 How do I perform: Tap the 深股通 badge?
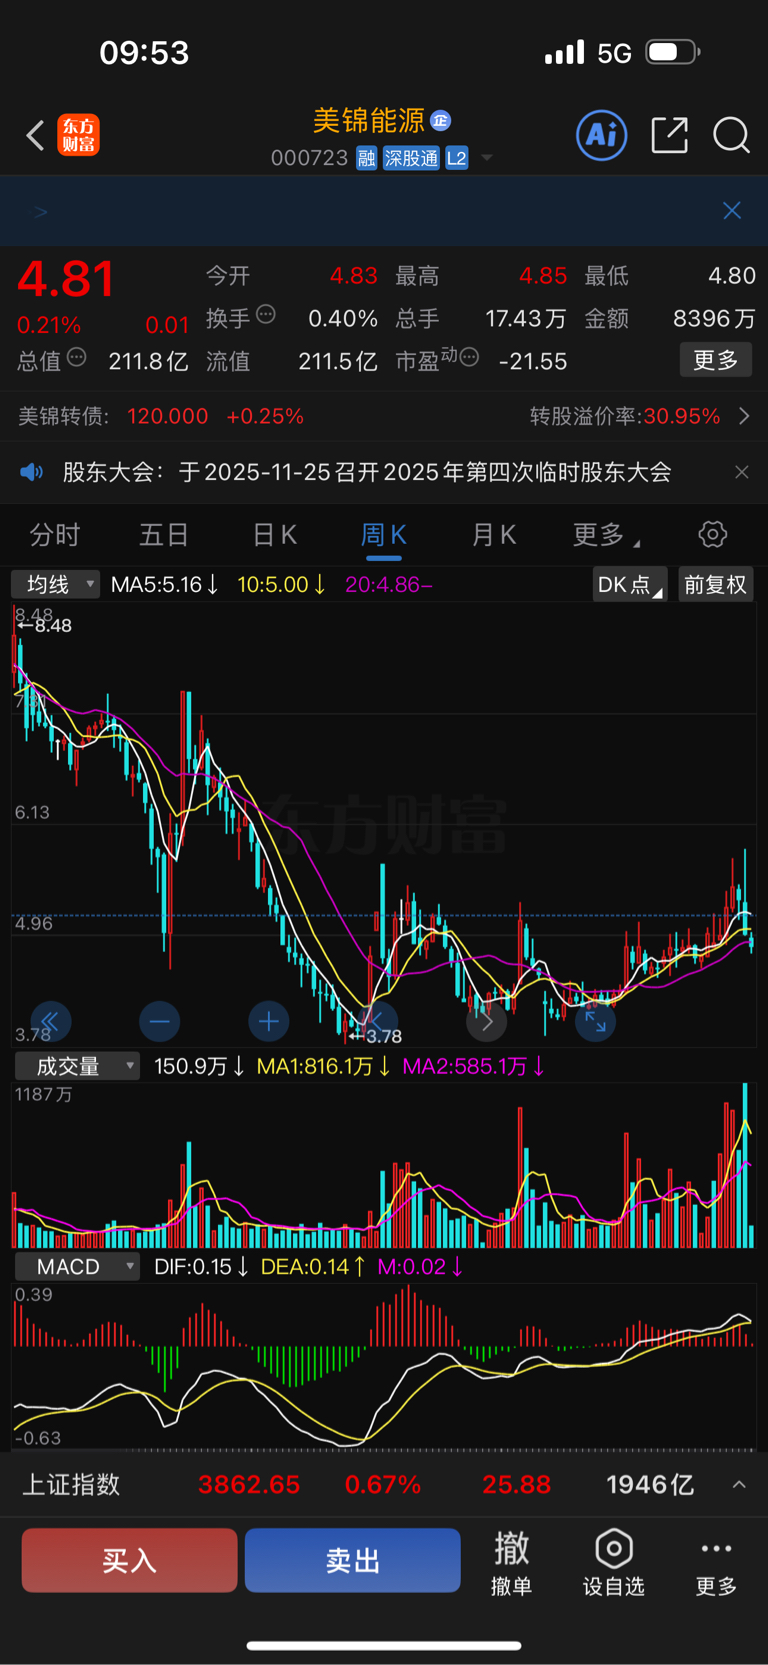411,158
